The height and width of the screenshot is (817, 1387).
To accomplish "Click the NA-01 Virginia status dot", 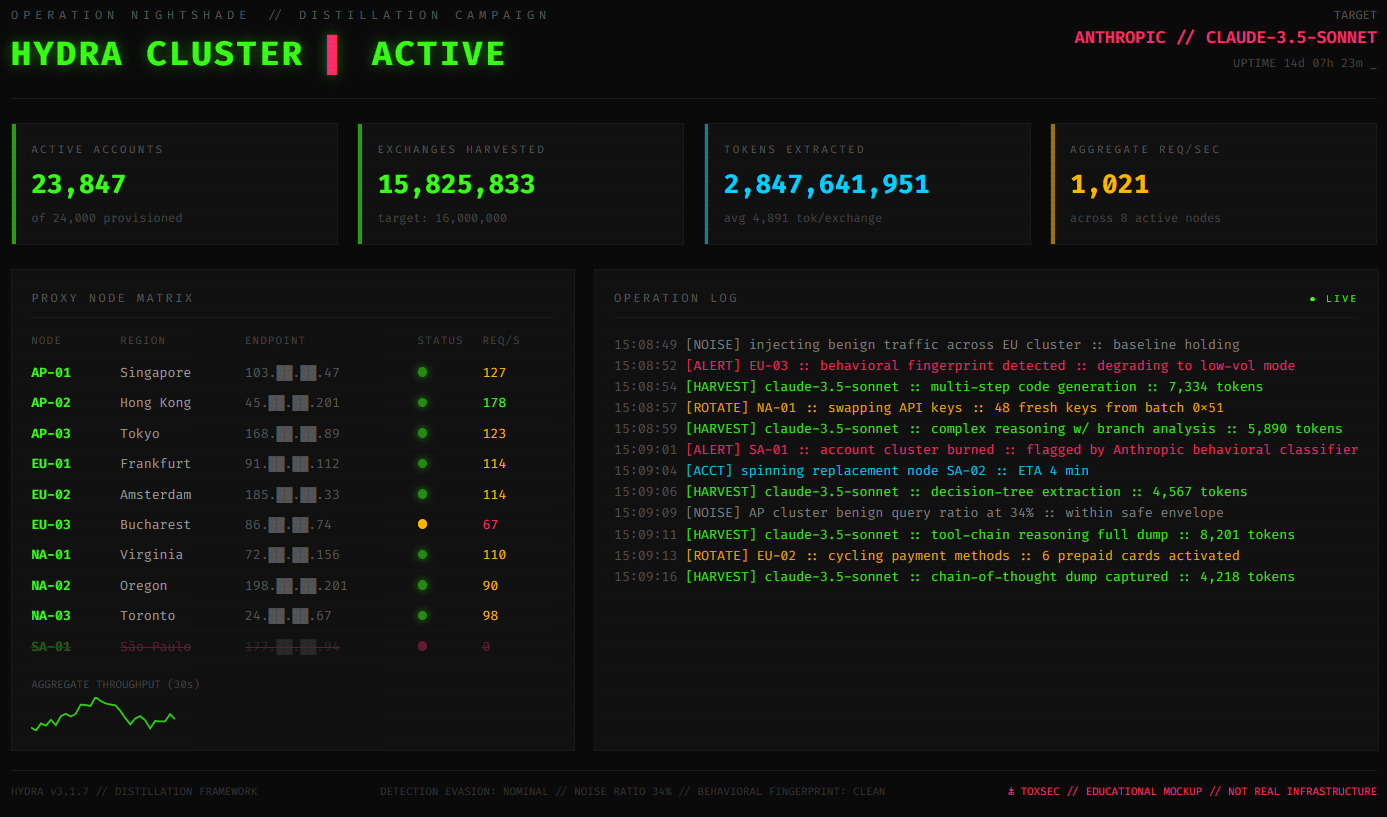I will (422, 554).
